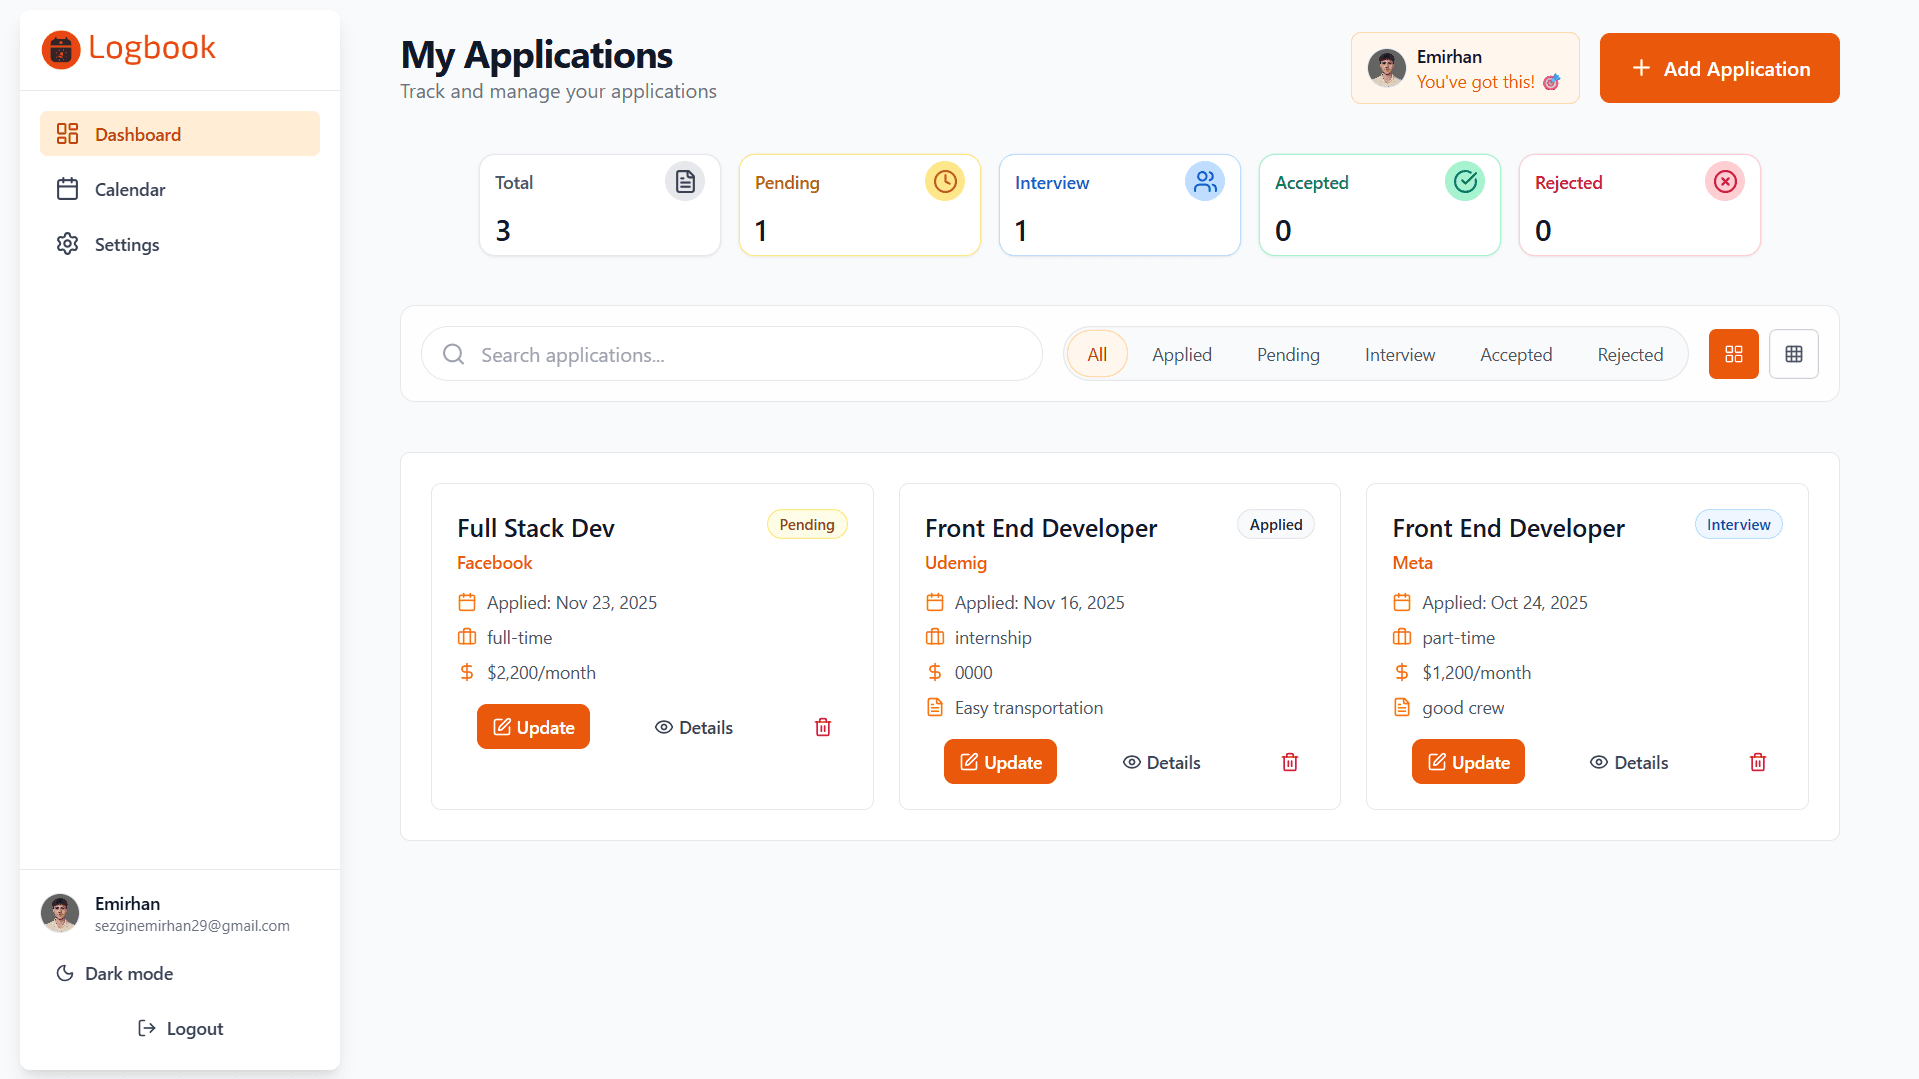This screenshot has width=1919, height=1079.
Task: Select the All filter tab
Action: pos(1097,354)
